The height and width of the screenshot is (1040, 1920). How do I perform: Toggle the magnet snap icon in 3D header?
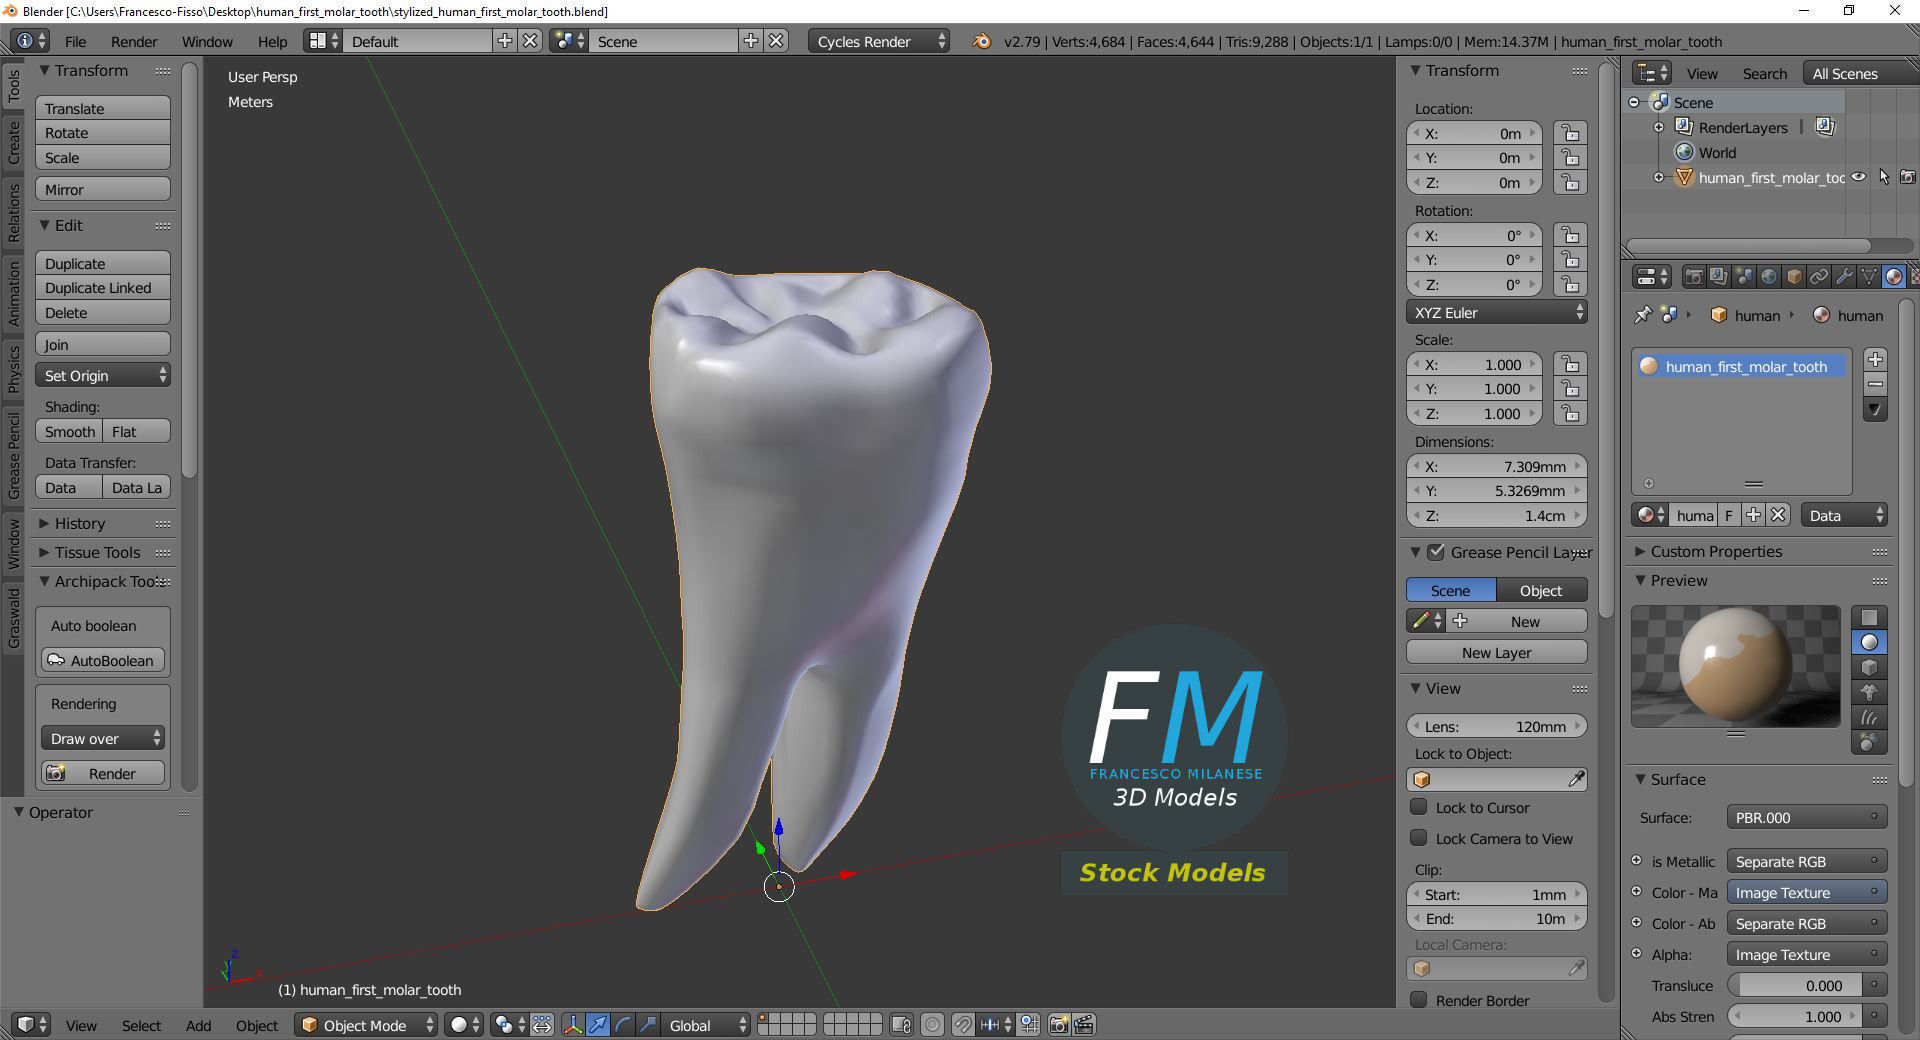[963, 1025]
